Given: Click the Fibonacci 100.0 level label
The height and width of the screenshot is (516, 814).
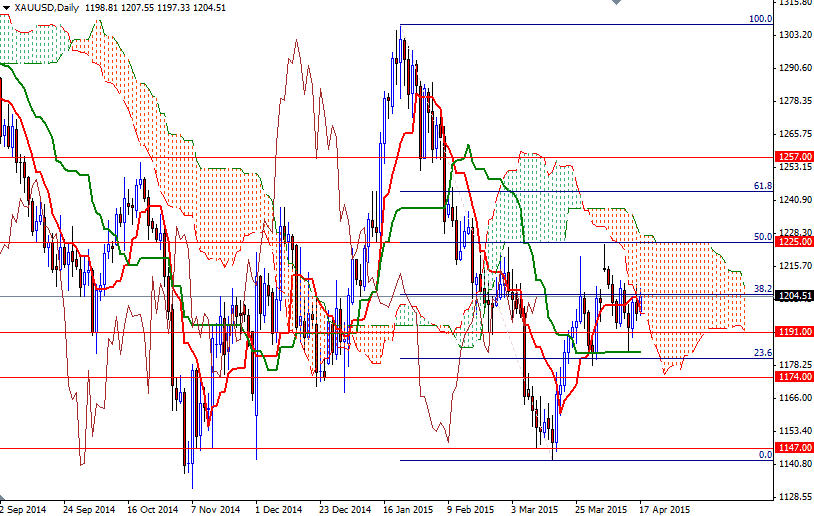Looking at the screenshot, I should coord(761,19).
